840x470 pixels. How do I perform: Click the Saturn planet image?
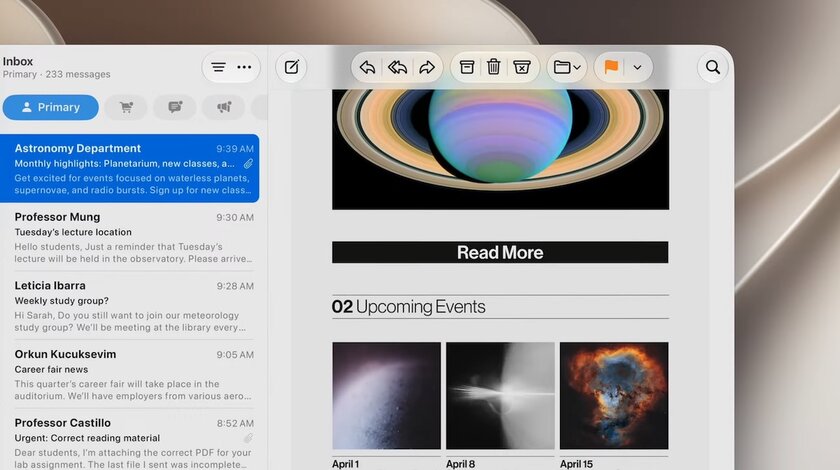(x=500, y=149)
